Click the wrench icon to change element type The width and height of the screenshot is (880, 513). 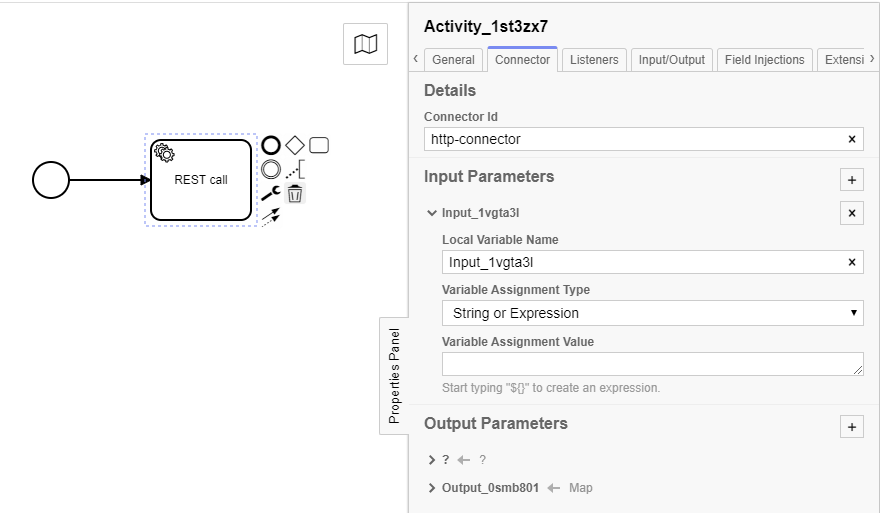pos(271,194)
